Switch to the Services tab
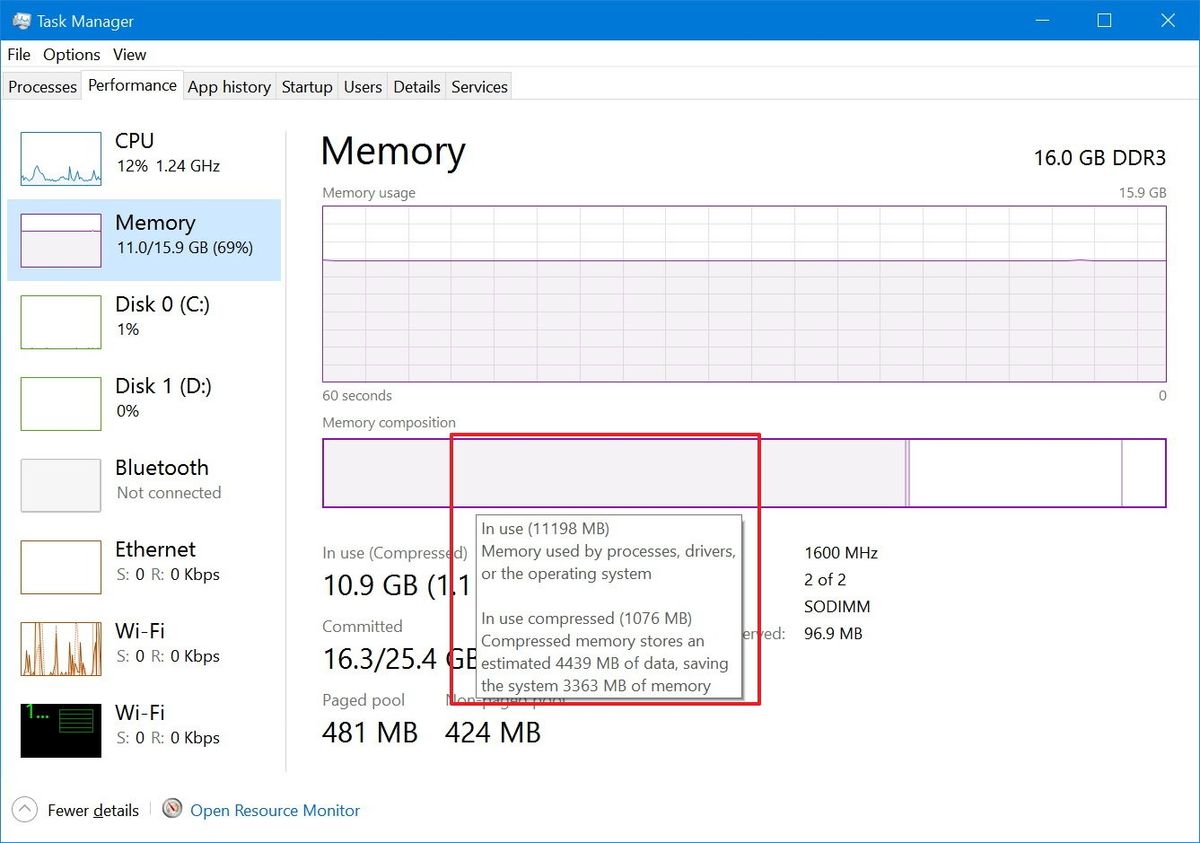The height and width of the screenshot is (843, 1200). pos(478,87)
